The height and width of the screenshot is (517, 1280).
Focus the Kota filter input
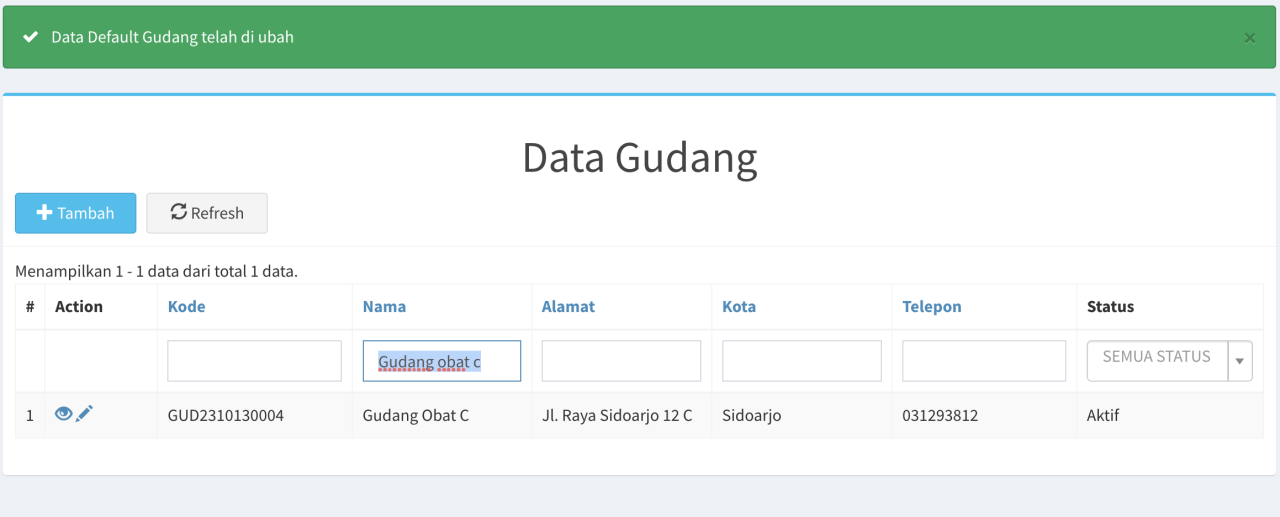pyautogui.click(x=802, y=361)
